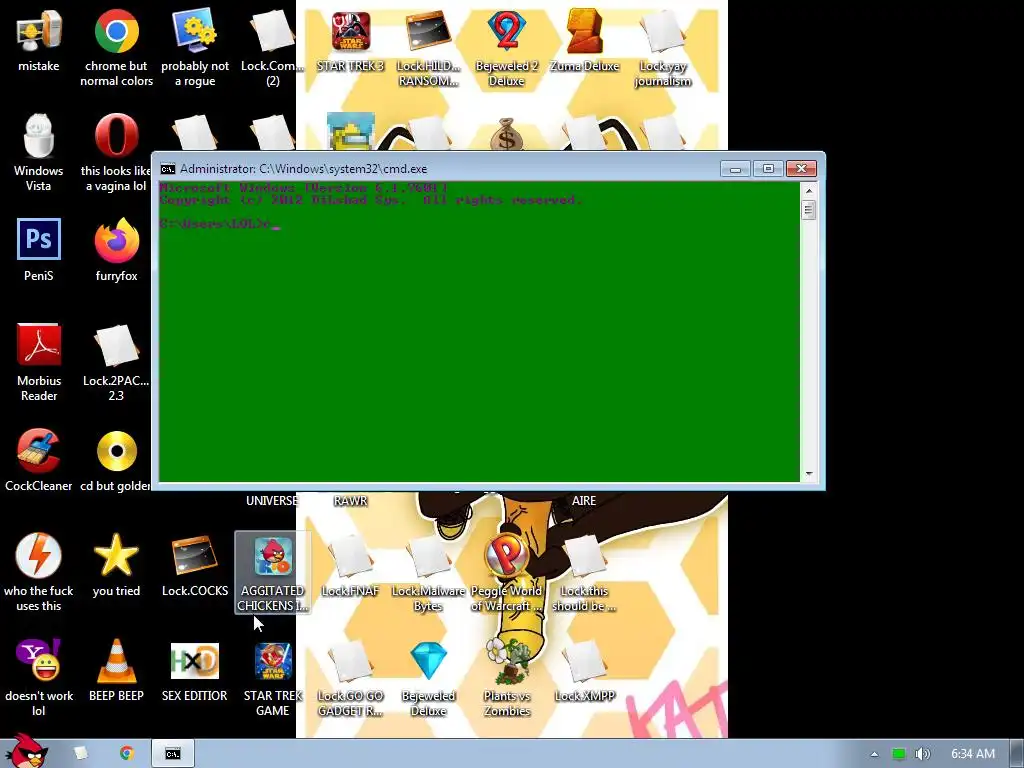Select the red Opera desktop icon
1024x768 pixels.
coord(116,136)
